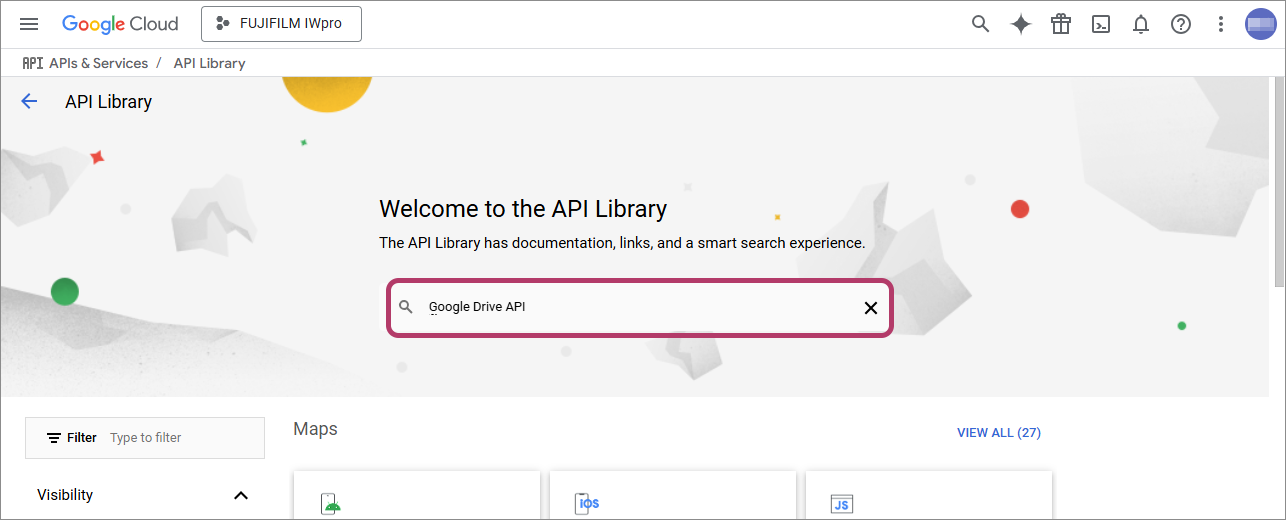Click the search magnifier icon in header
The image size is (1286, 520).
pos(980,24)
